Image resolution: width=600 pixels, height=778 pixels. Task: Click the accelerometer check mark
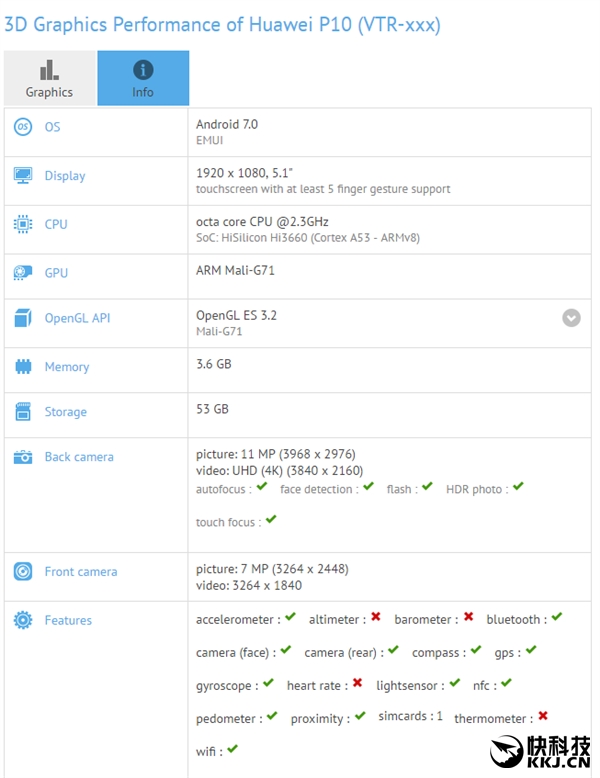tap(290, 617)
